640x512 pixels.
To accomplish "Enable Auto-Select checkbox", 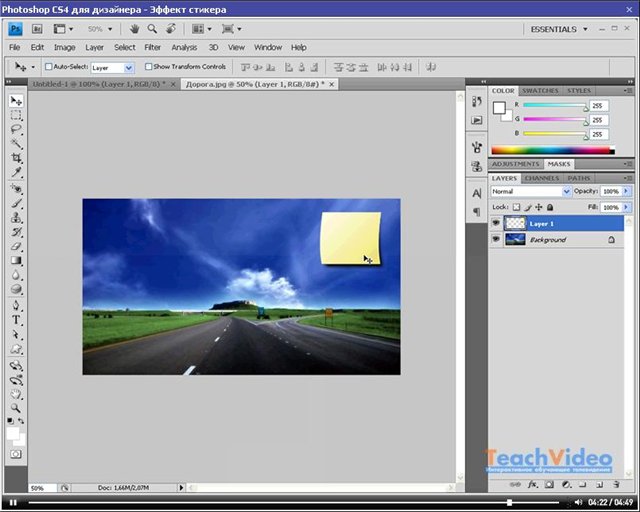I will click(49, 67).
